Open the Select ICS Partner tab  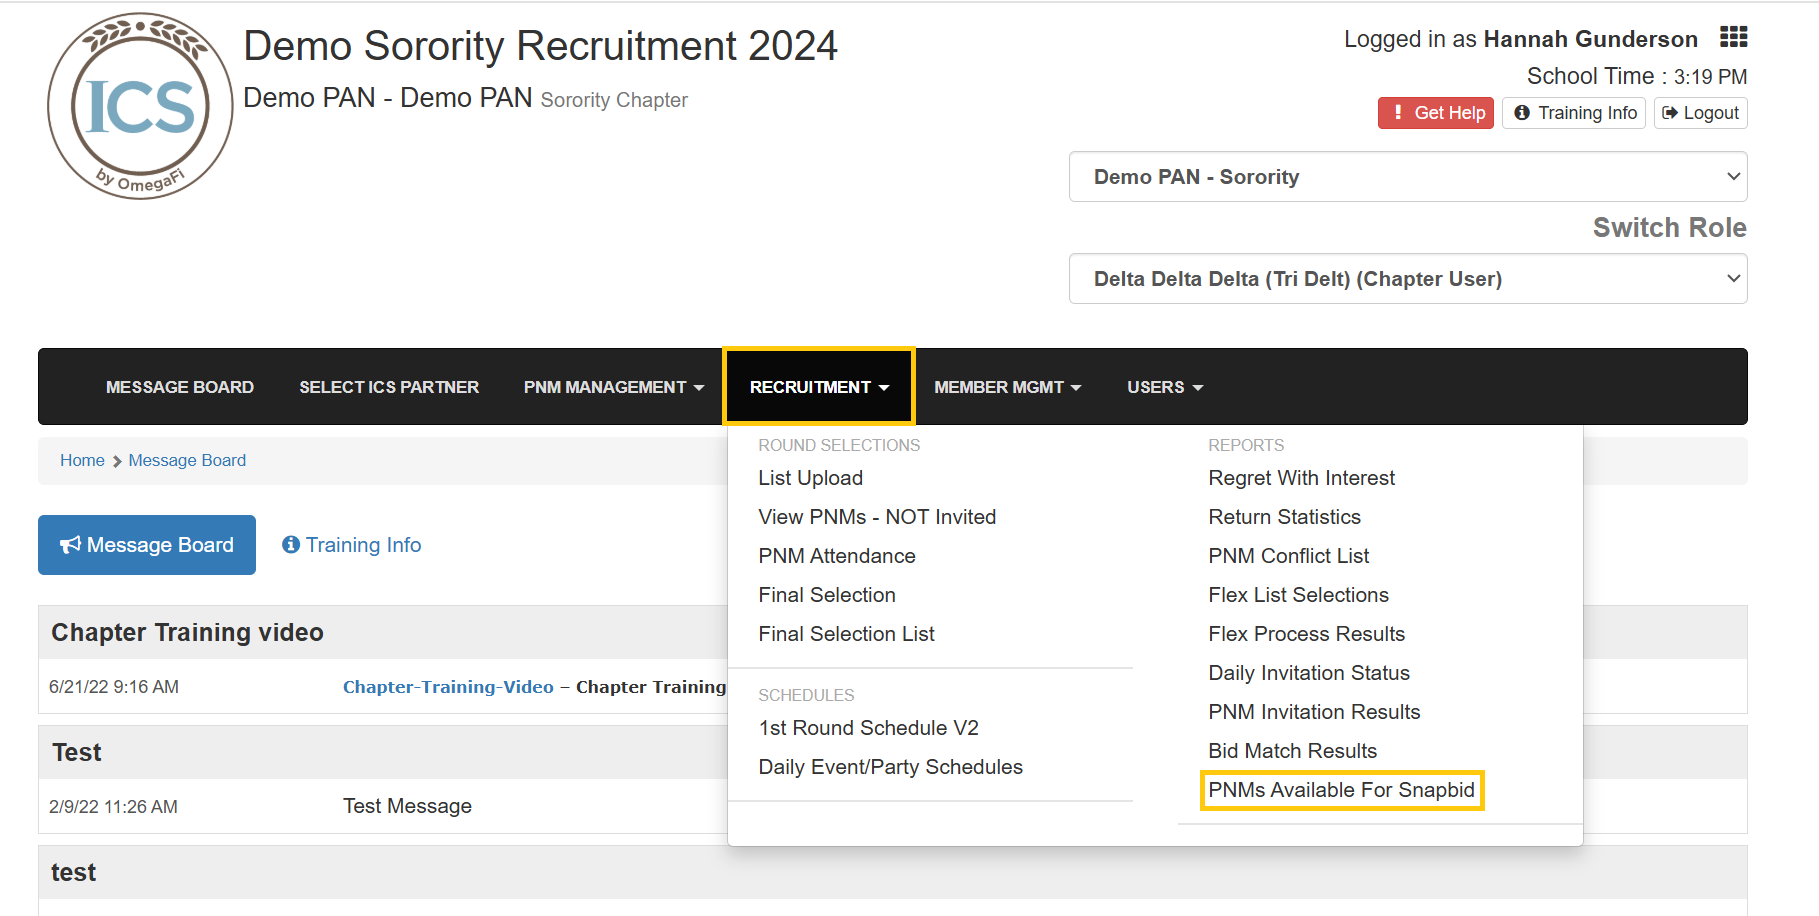coord(389,387)
